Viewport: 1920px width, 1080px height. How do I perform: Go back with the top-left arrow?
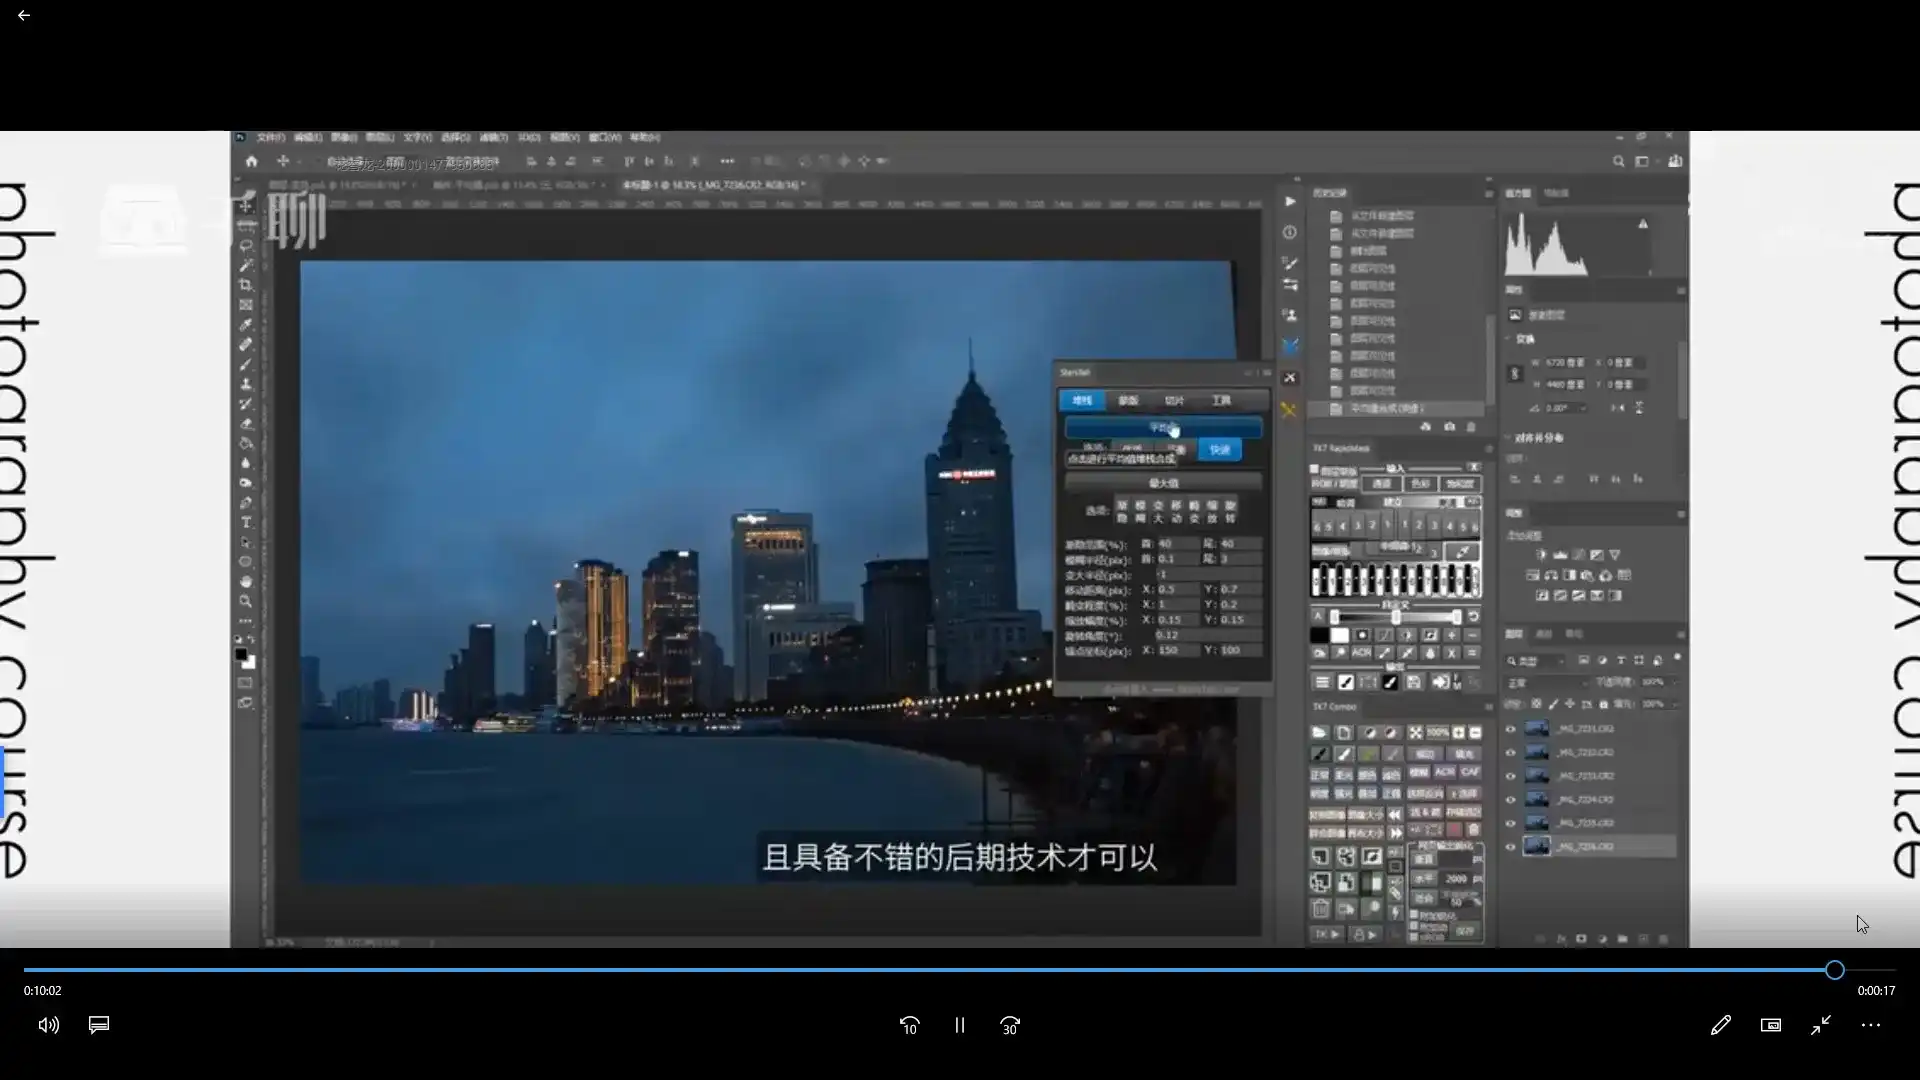click(24, 16)
